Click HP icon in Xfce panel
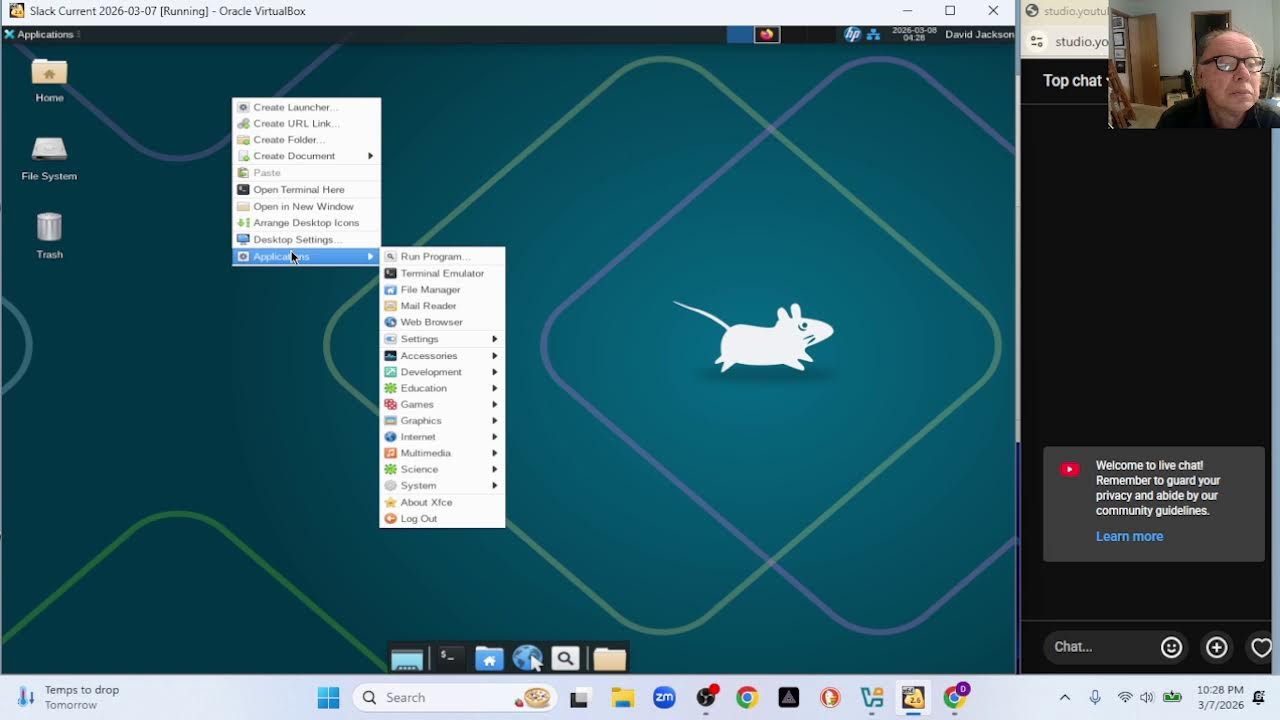This screenshot has width=1280, height=720. [852, 34]
